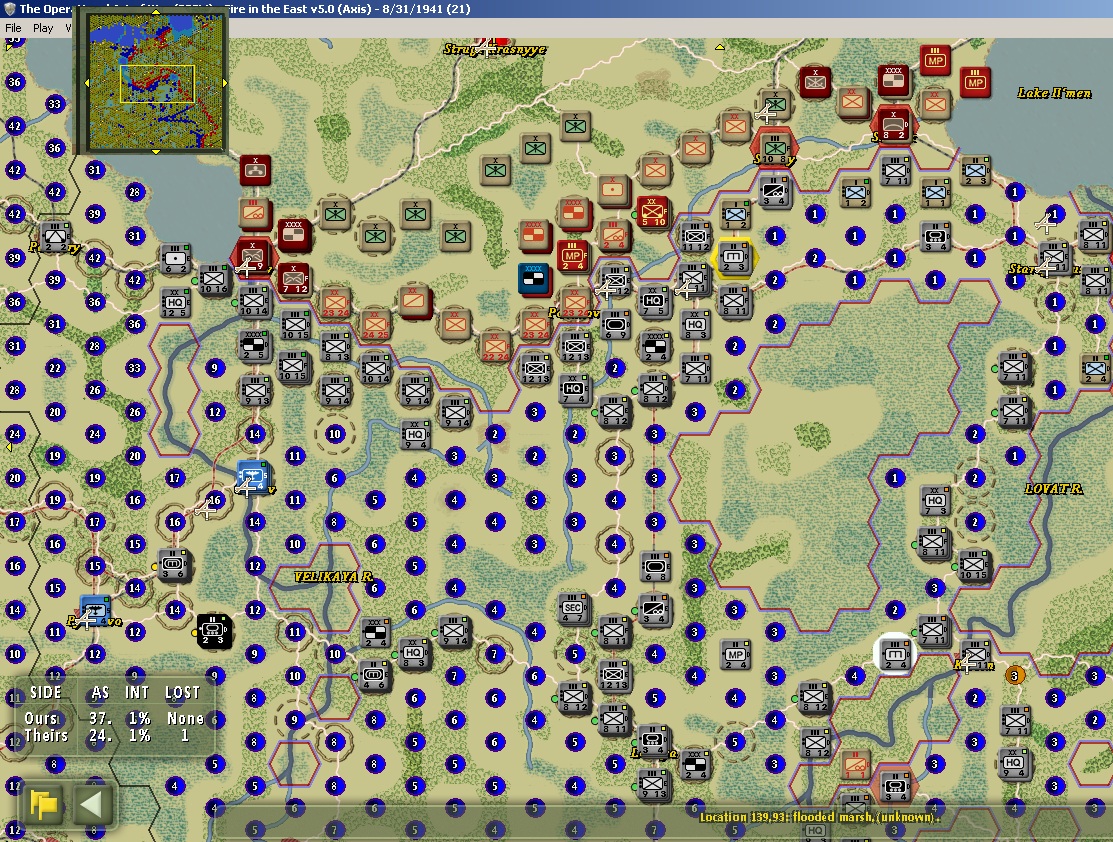The width and height of the screenshot is (1113, 842).
Task: Select the XXXX flag unit marked 2 5
Action: [254, 345]
